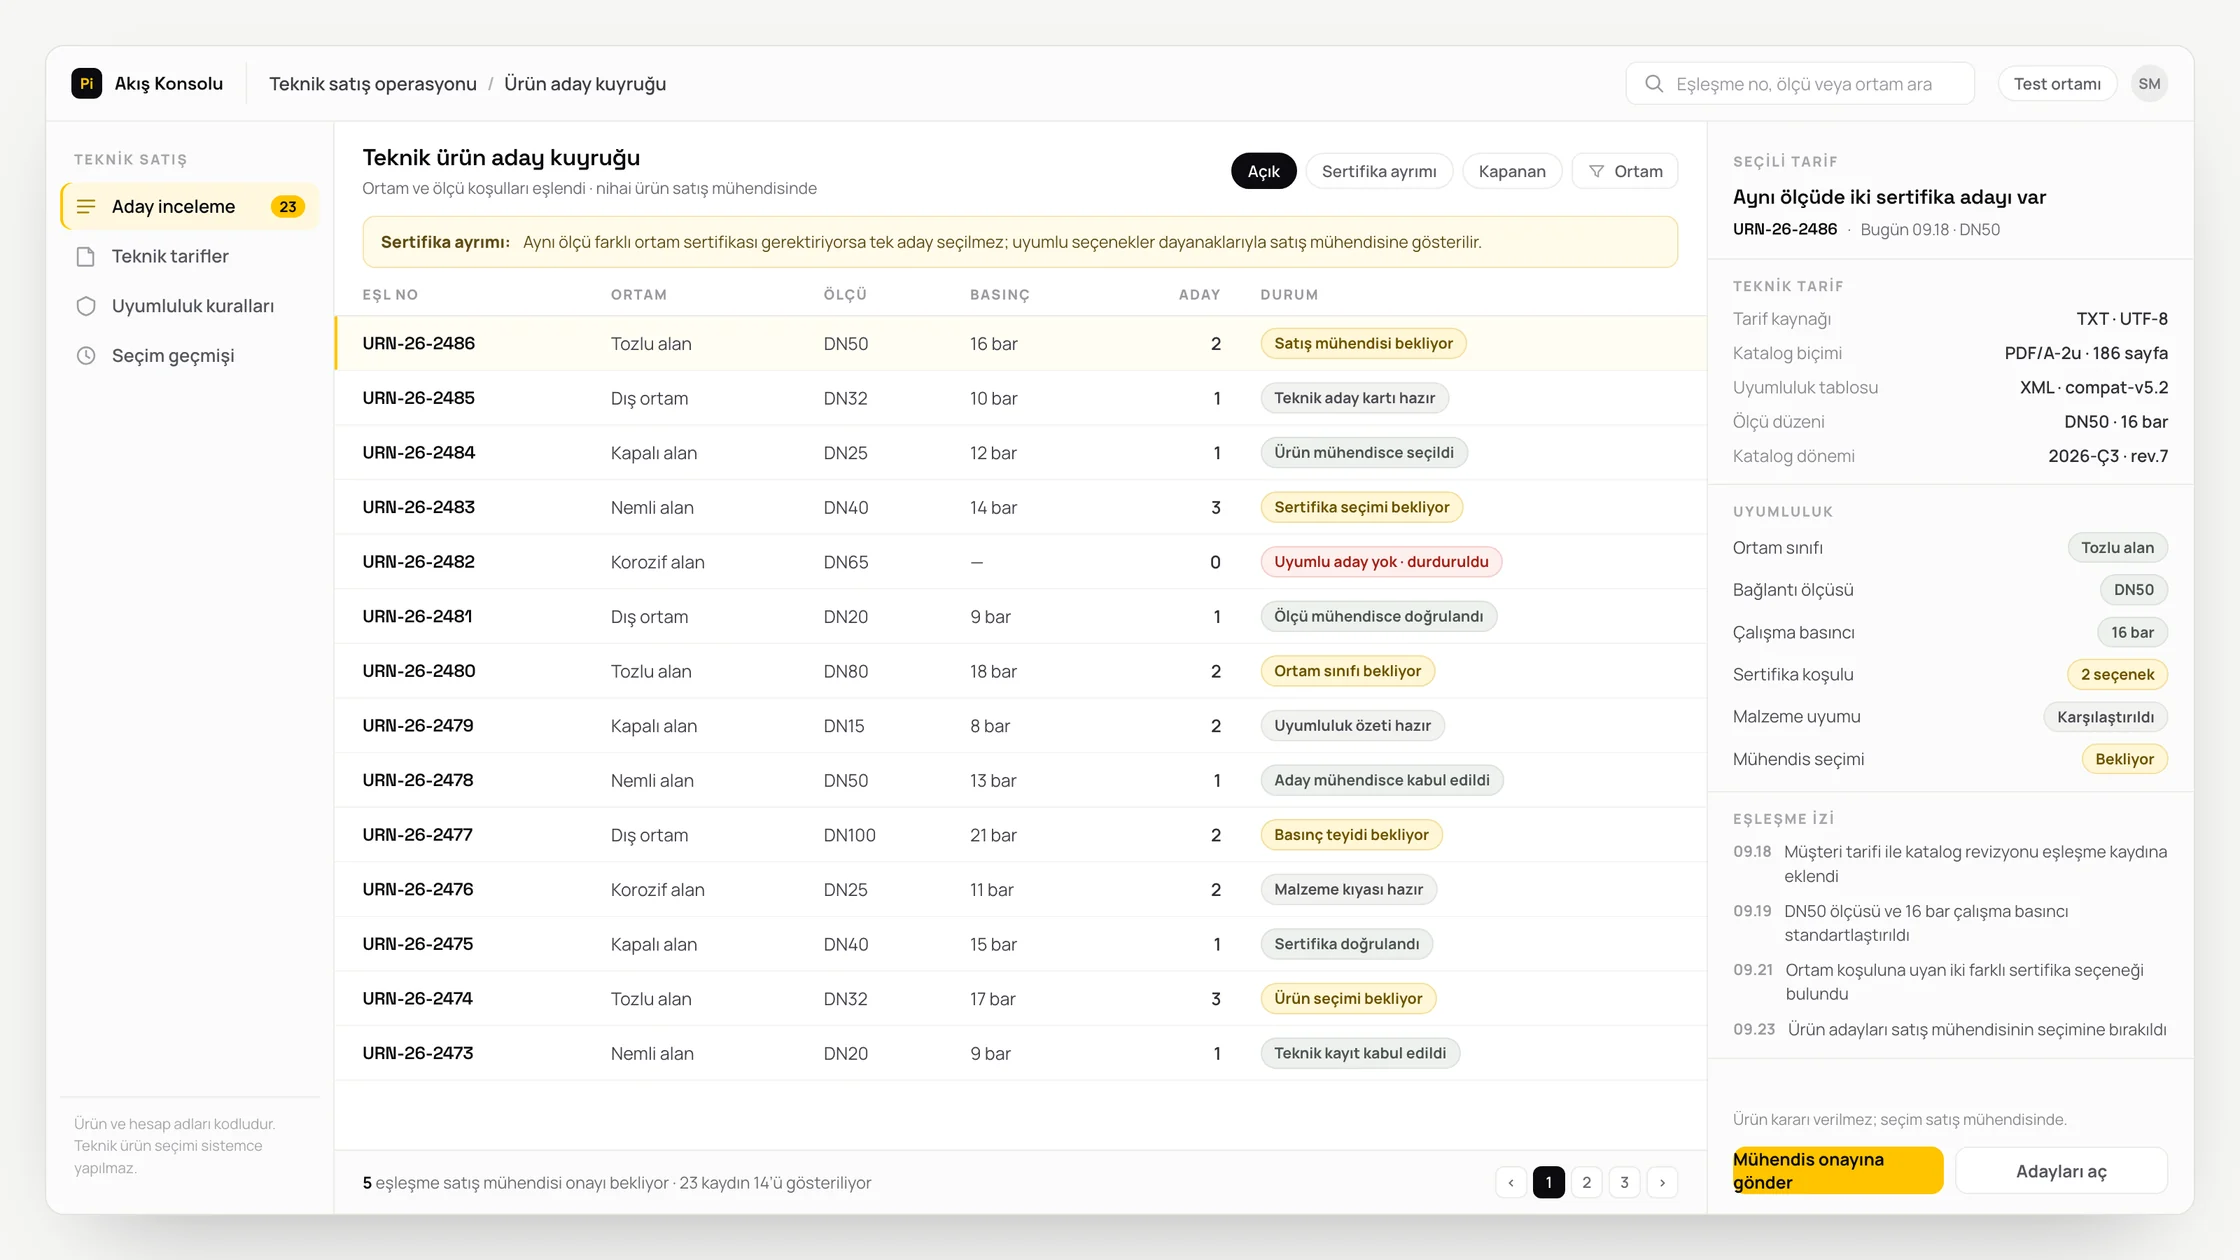The image size is (2240, 1260).
Task: Click DN100 cell in URN-26-2477 row
Action: 849,835
